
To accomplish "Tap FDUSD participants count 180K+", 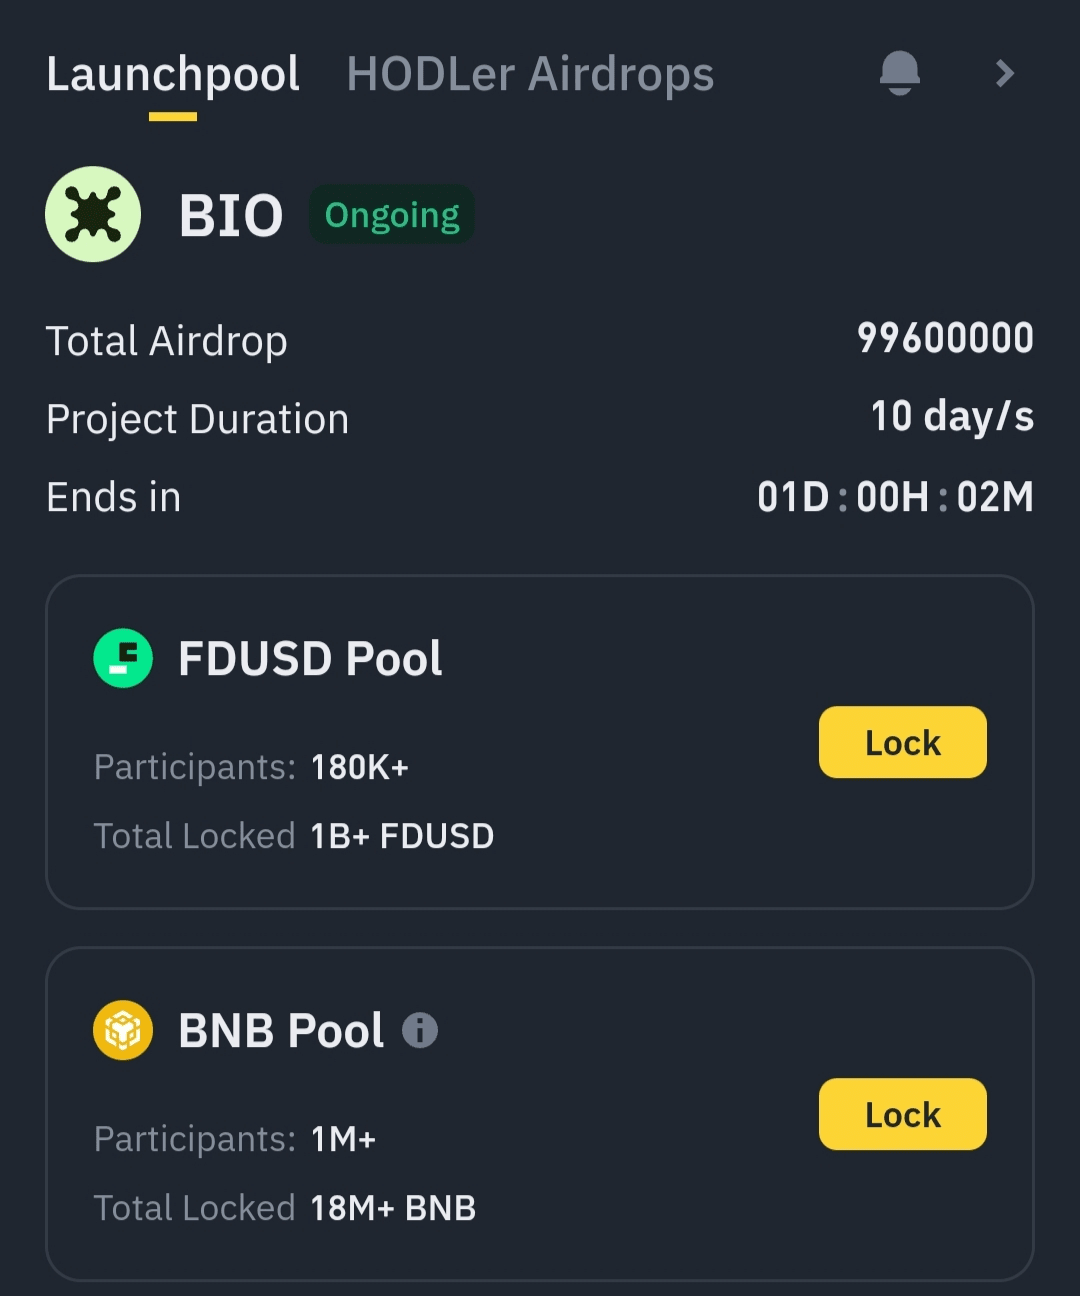I will pos(360,767).
